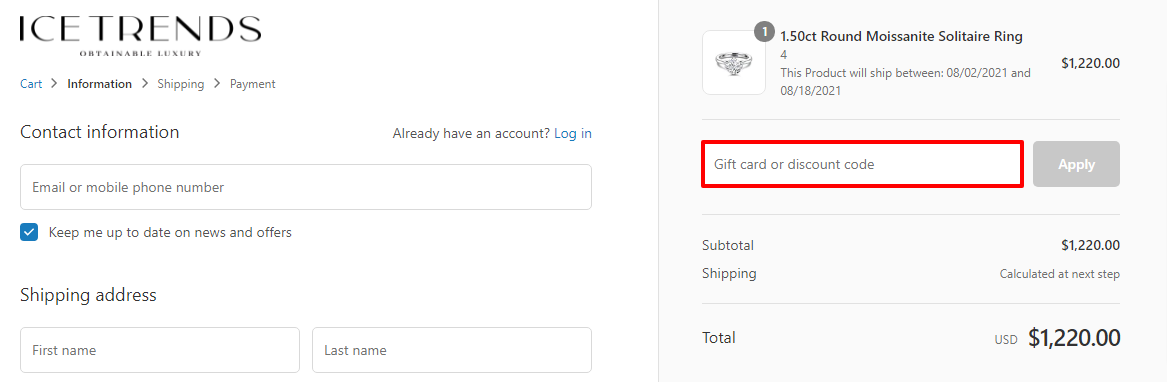Open the moissanite ring product thumbnail

(x=734, y=63)
